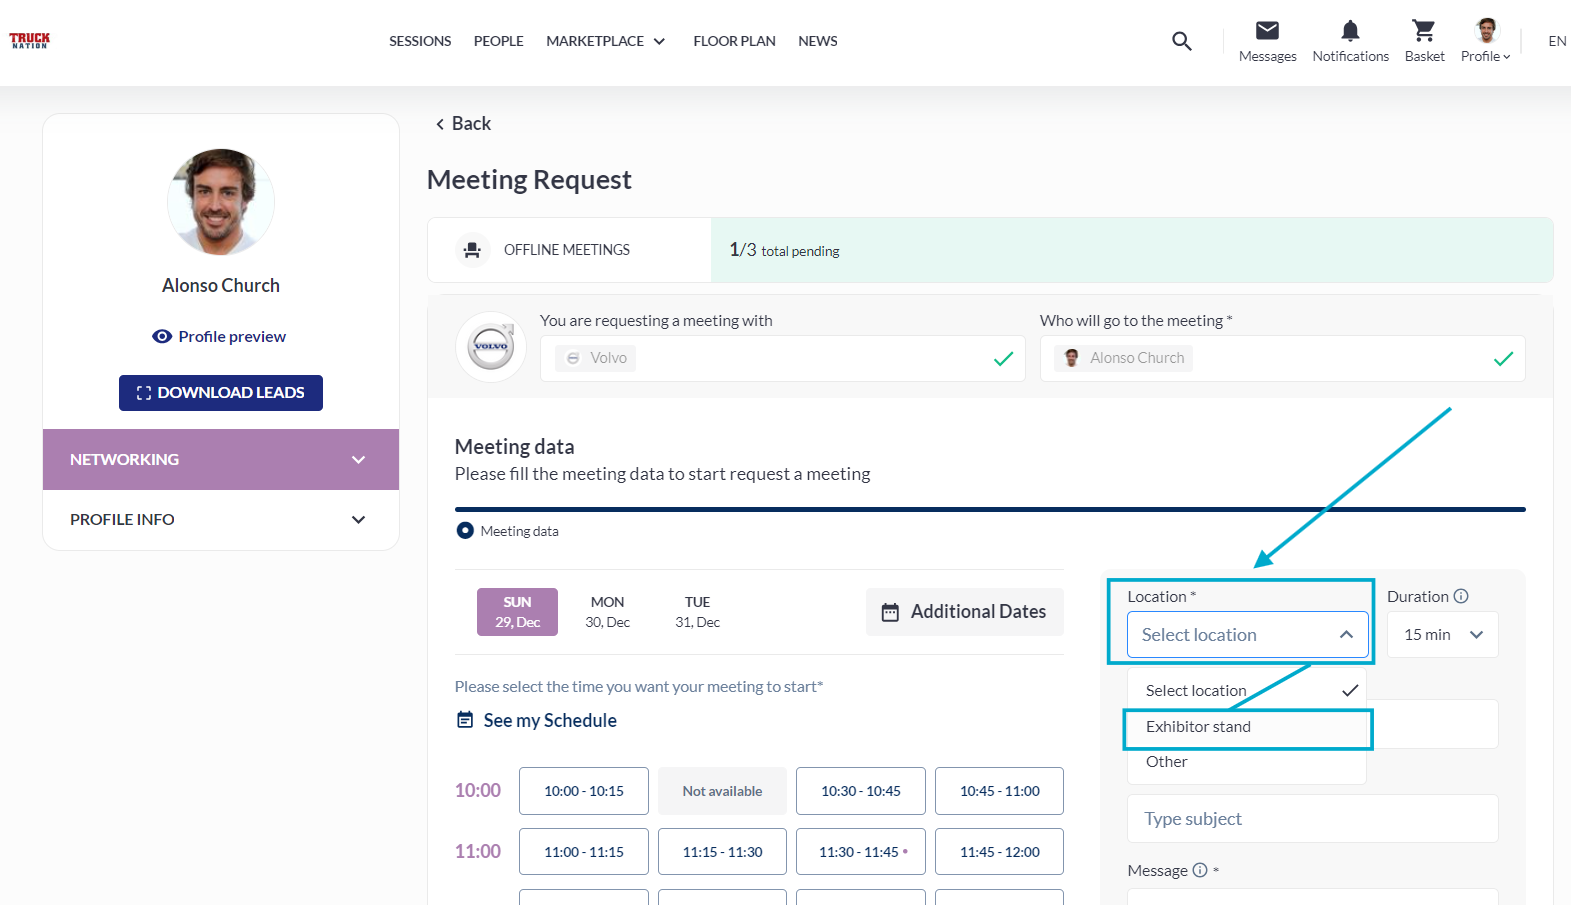Viewport: 1571px width, 905px height.
Task: Click the DOWNLOAD LEADS button
Action: pyautogui.click(x=220, y=393)
